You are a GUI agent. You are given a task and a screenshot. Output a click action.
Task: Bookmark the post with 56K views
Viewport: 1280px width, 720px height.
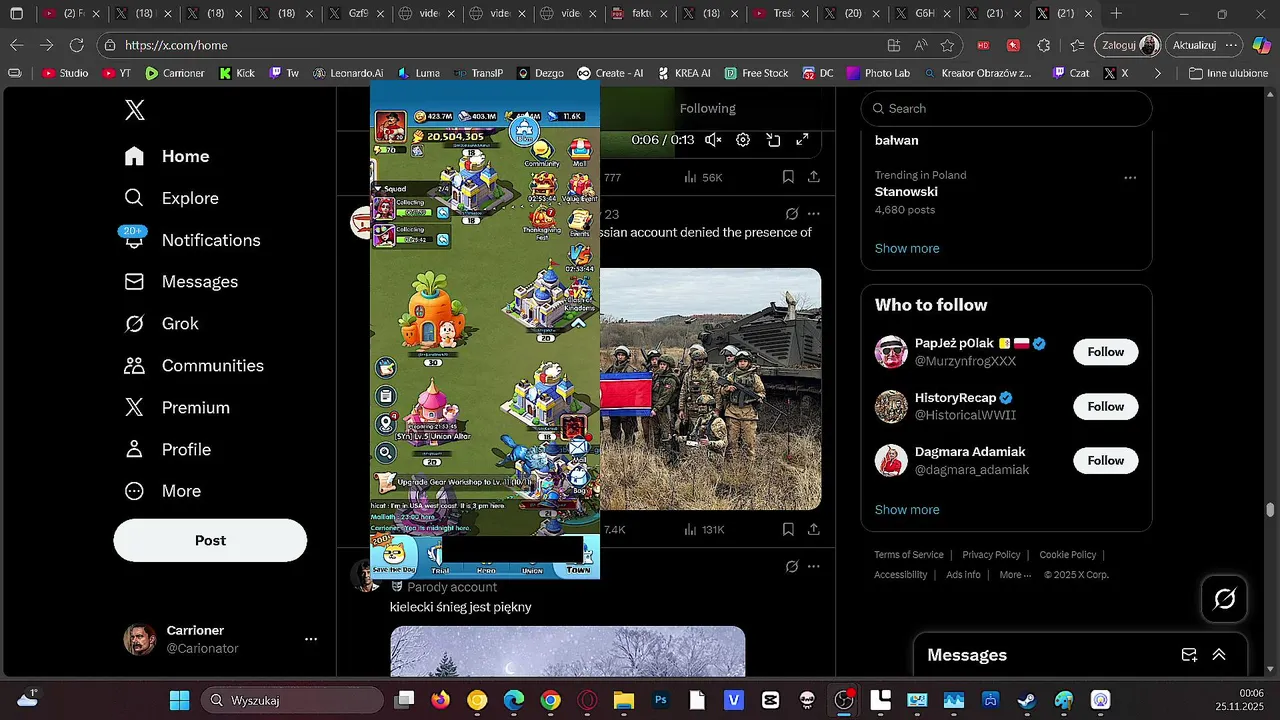tap(788, 177)
